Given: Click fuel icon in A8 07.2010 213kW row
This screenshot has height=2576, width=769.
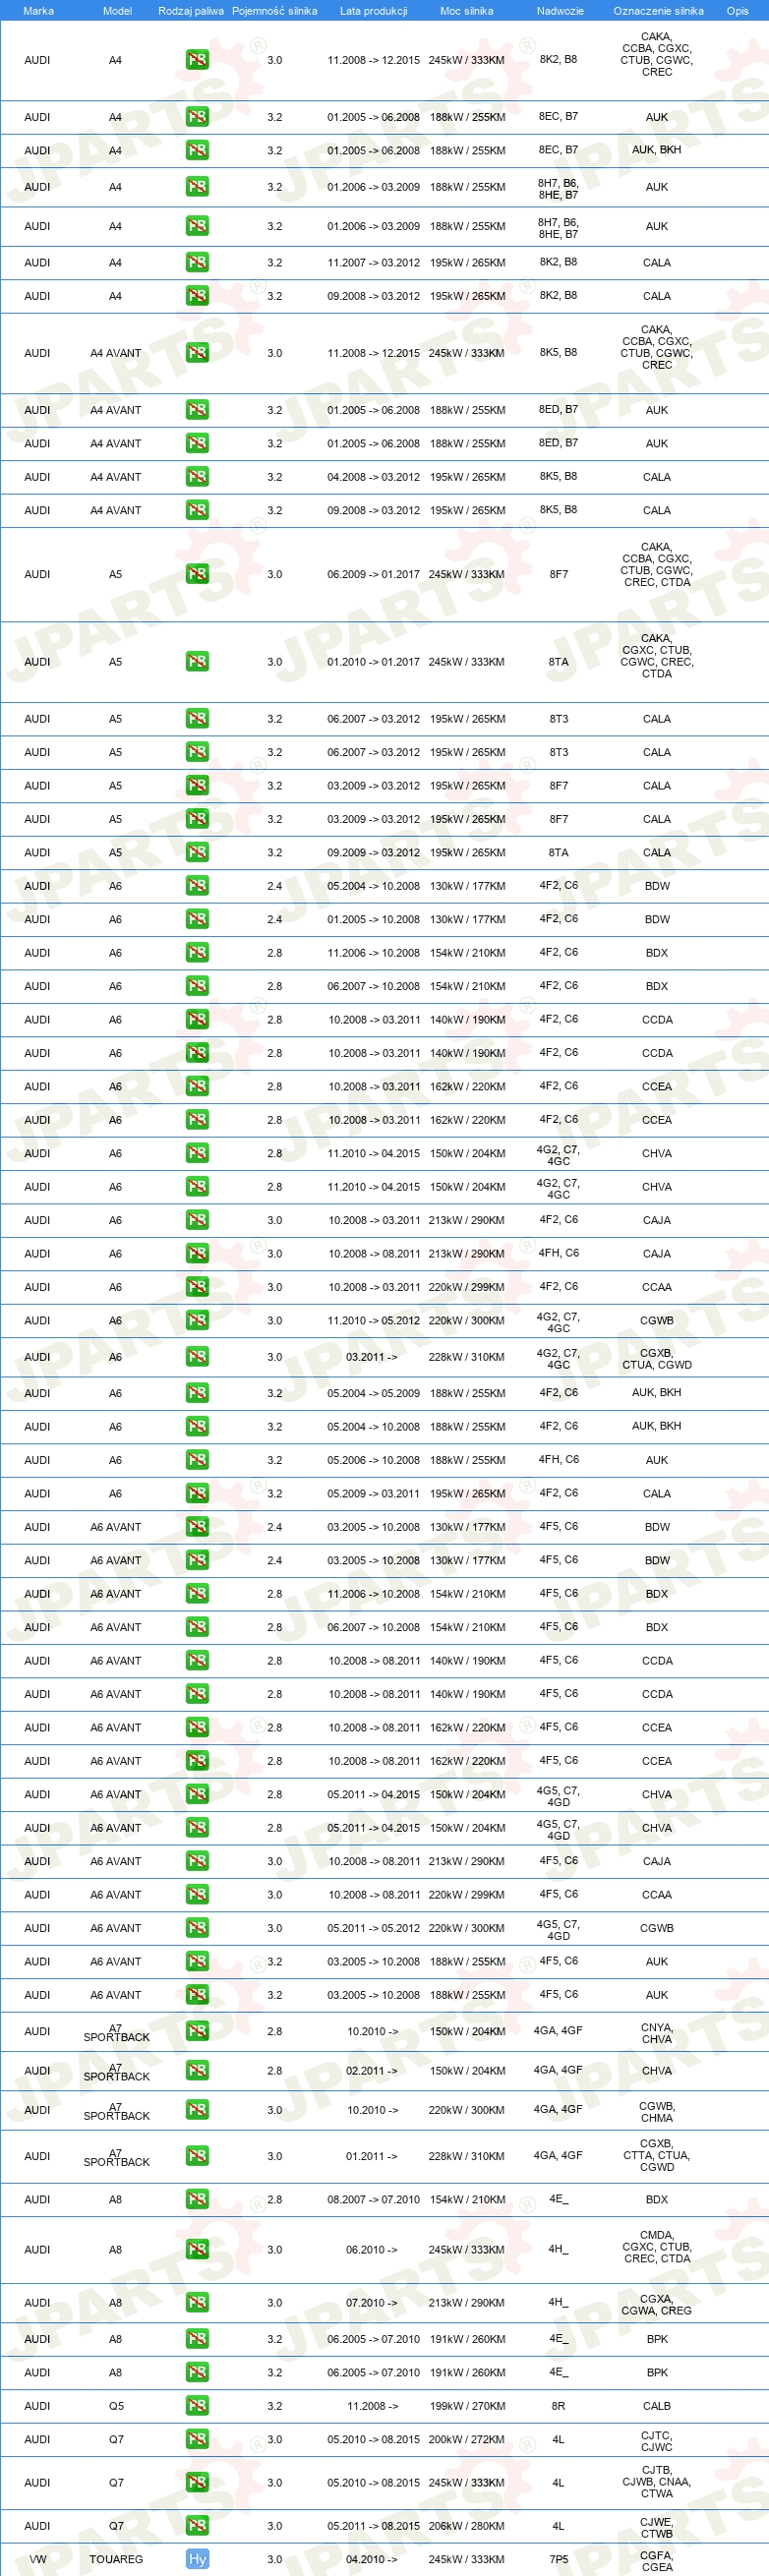Looking at the screenshot, I should point(197,2302).
